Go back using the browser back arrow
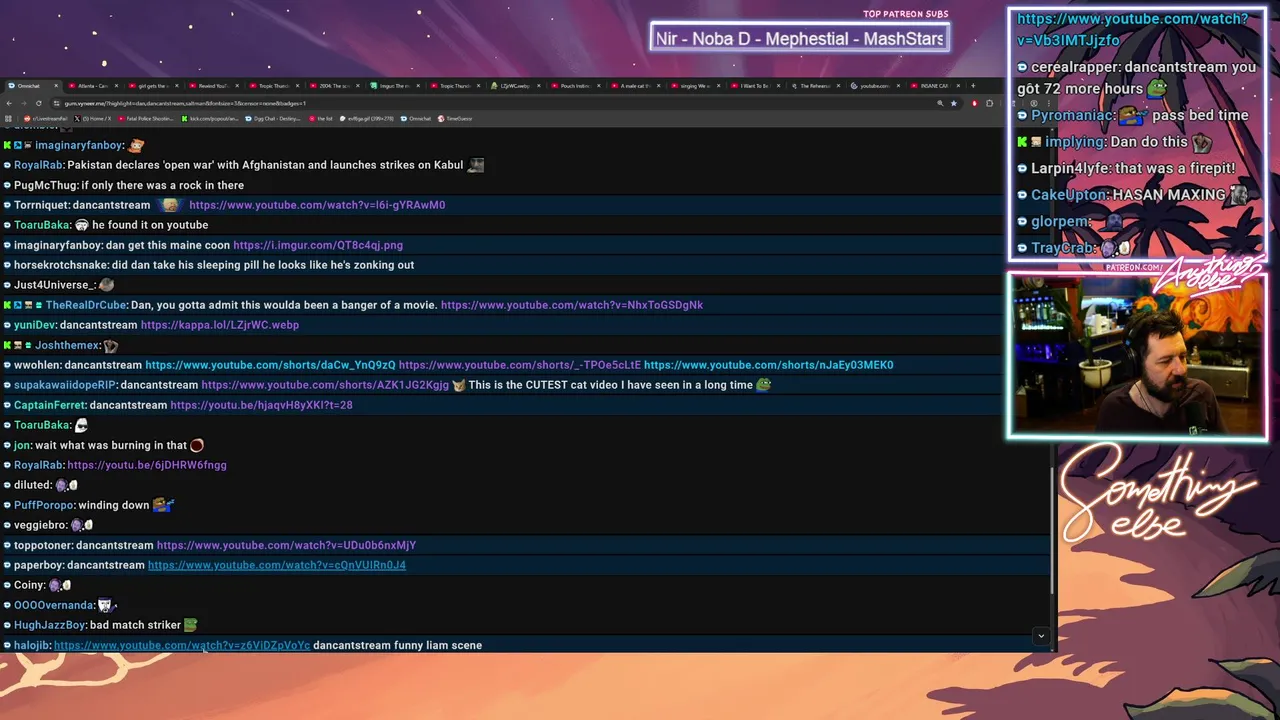This screenshot has width=1280, height=720. tap(9, 103)
